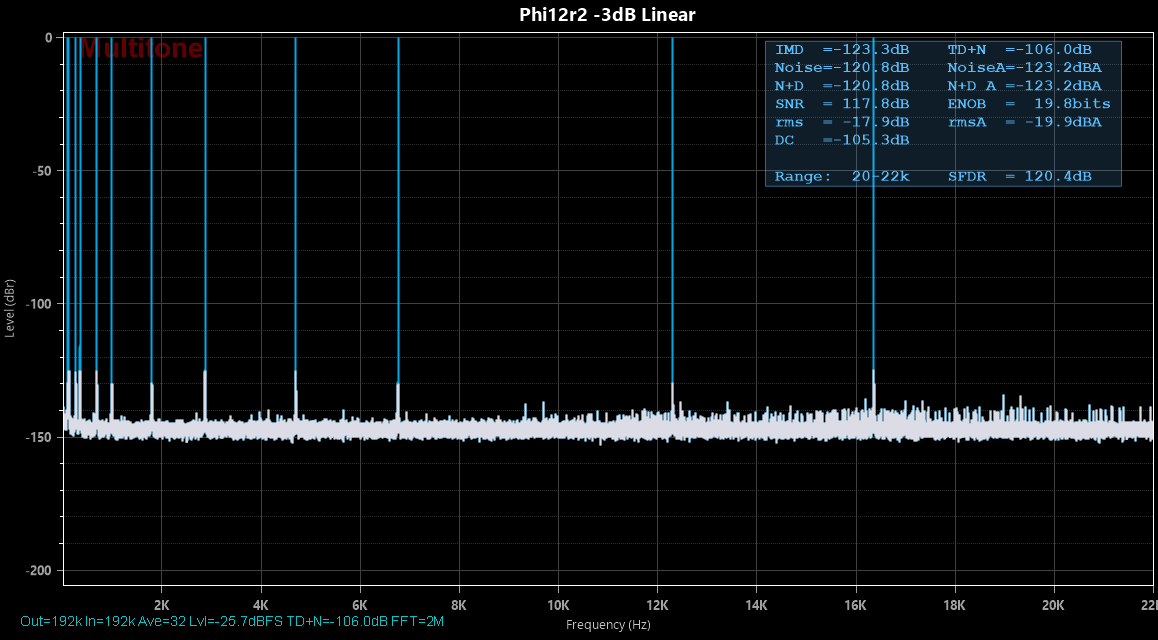Viewport: 1158px width, 640px height.
Task: Select the 18K frequency tick label
Action: coord(954,606)
